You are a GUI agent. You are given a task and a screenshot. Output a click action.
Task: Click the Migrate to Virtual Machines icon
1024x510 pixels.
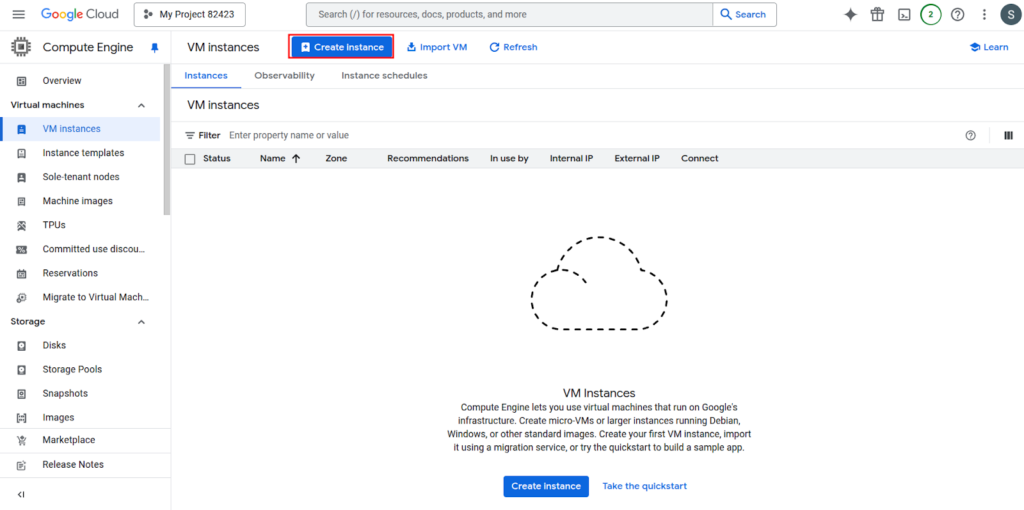point(22,298)
